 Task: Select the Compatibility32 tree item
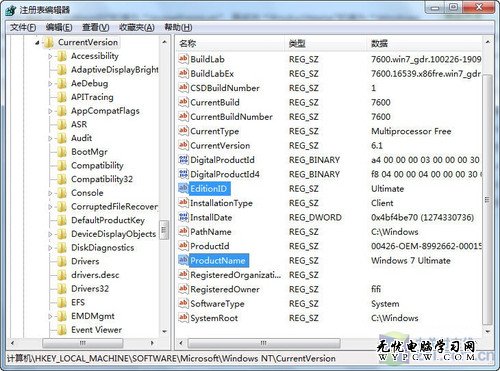(x=102, y=179)
